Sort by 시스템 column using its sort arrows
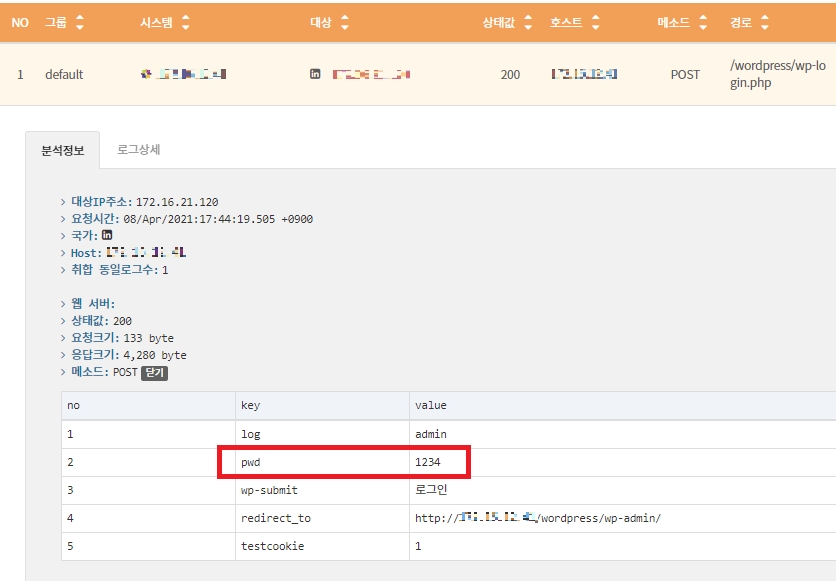836x581 pixels. [x=185, y=22]
